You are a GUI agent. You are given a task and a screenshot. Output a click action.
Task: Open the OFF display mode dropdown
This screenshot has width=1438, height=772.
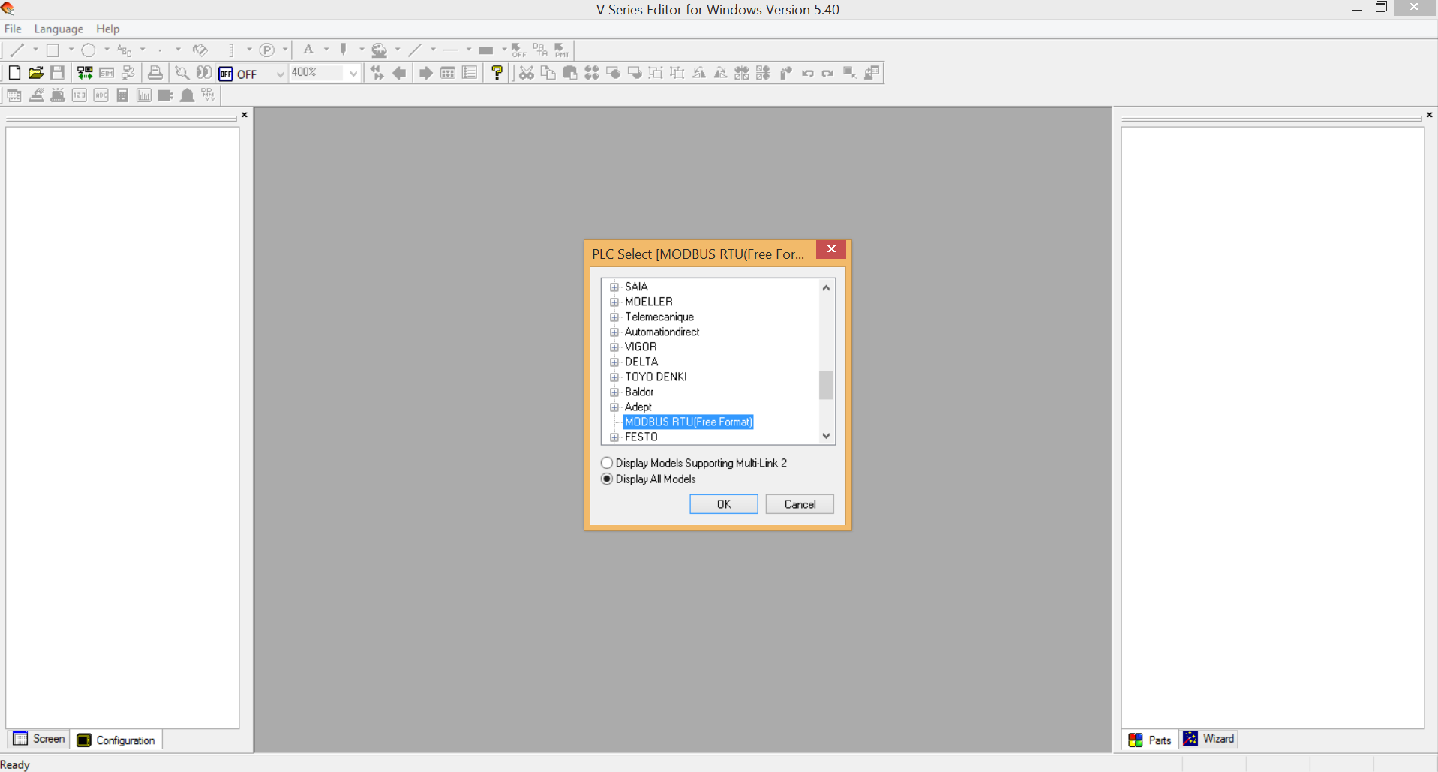[280, 73]
